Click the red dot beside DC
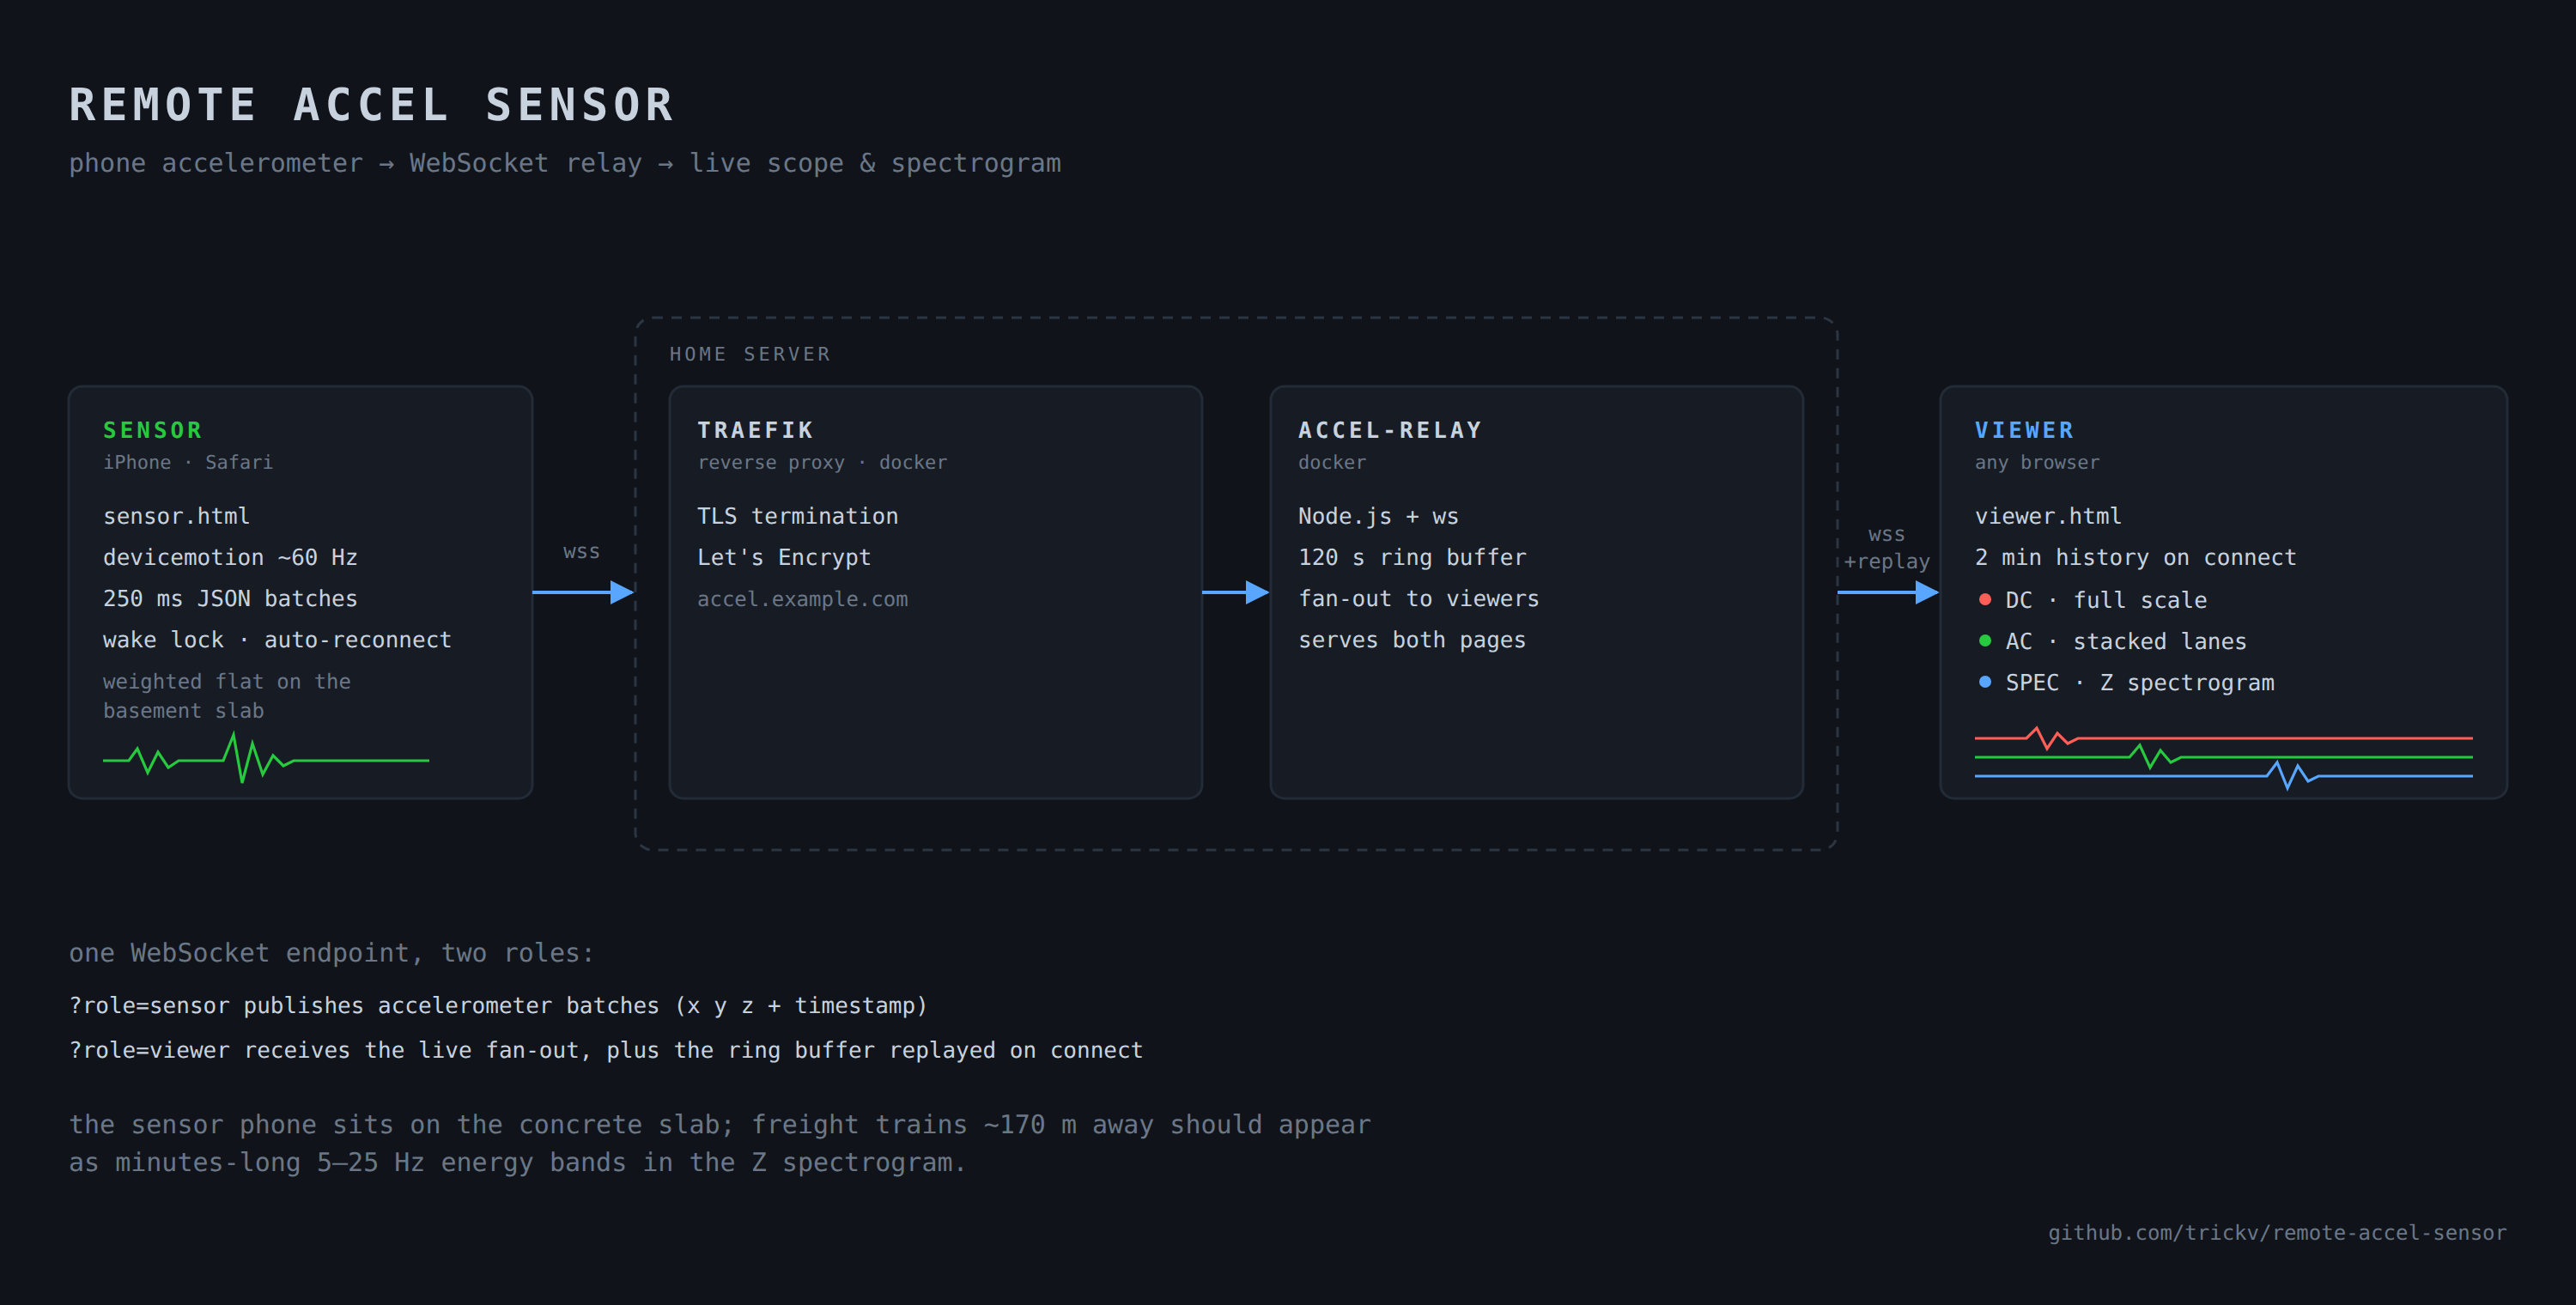 1985,599
